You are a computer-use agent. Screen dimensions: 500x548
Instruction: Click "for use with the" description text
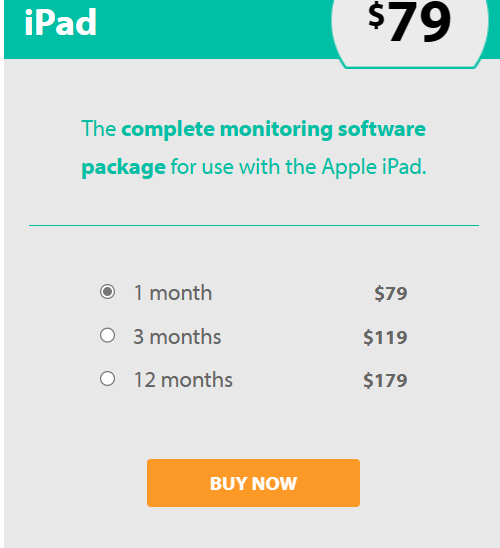tap(244, 166)
